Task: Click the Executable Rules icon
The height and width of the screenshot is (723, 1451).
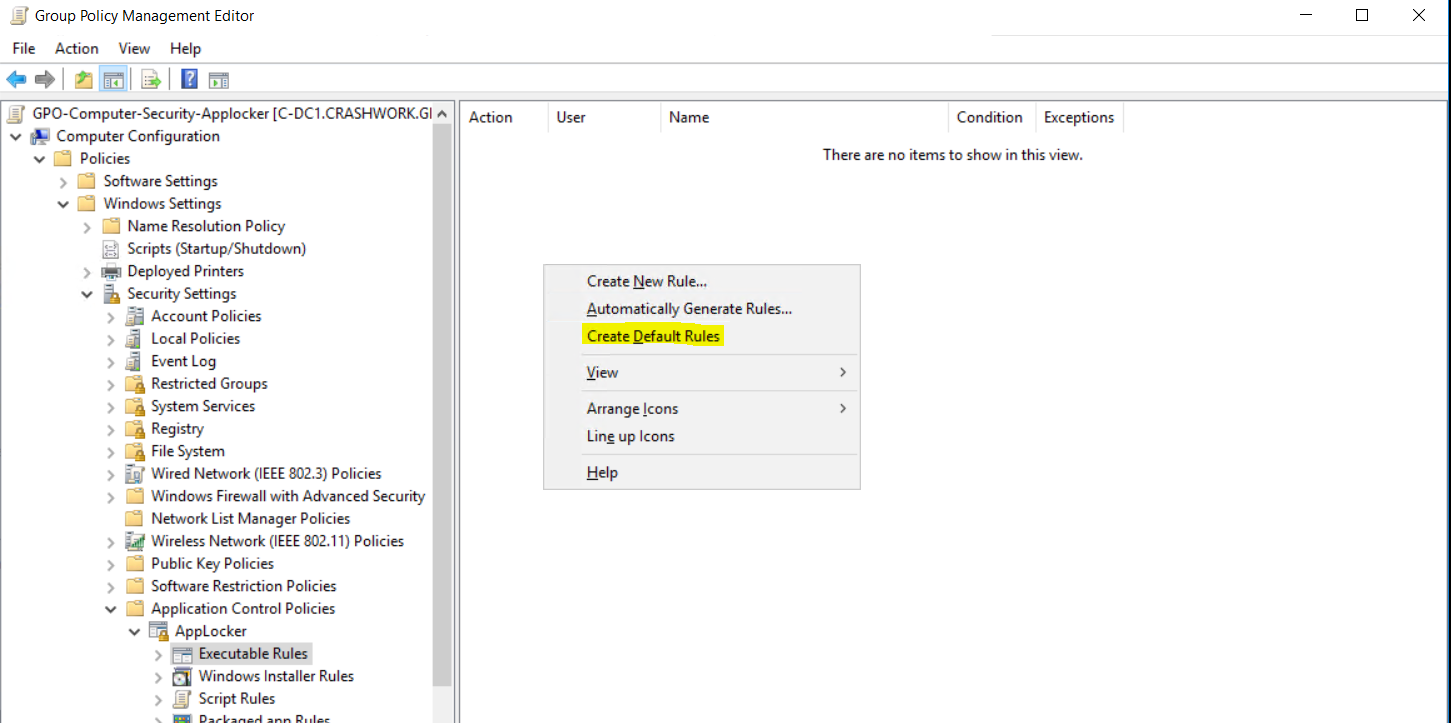Action: [182, 654]
